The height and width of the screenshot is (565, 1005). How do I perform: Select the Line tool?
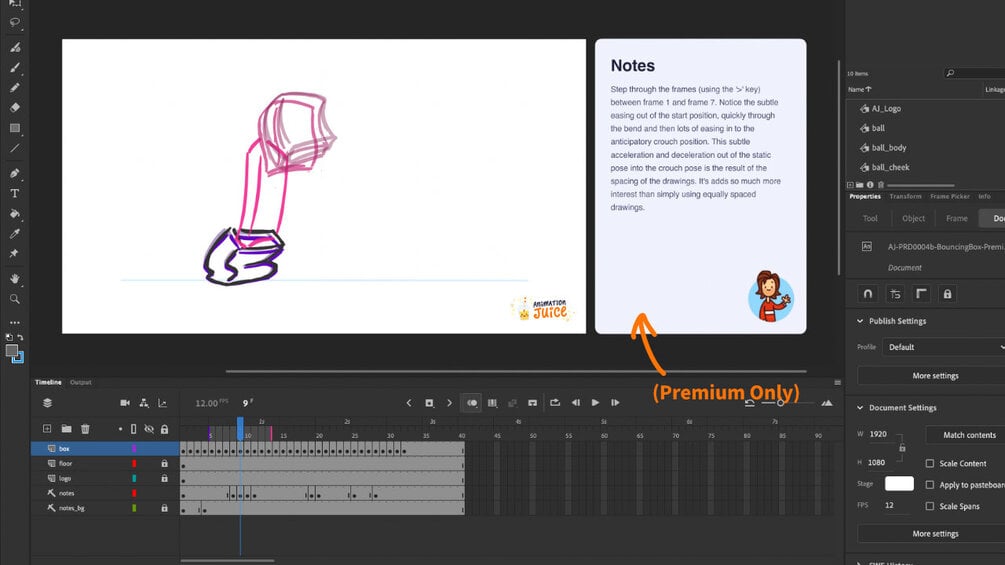15,148
